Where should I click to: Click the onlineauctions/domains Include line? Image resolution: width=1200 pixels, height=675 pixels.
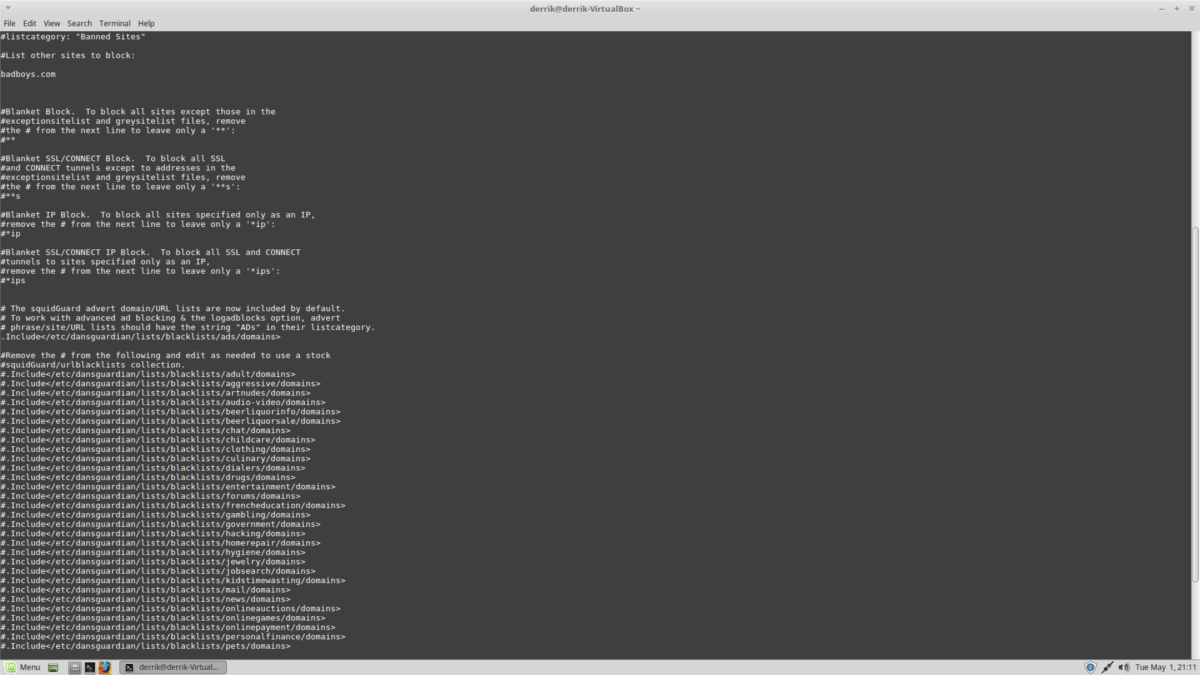coord(170,608)
